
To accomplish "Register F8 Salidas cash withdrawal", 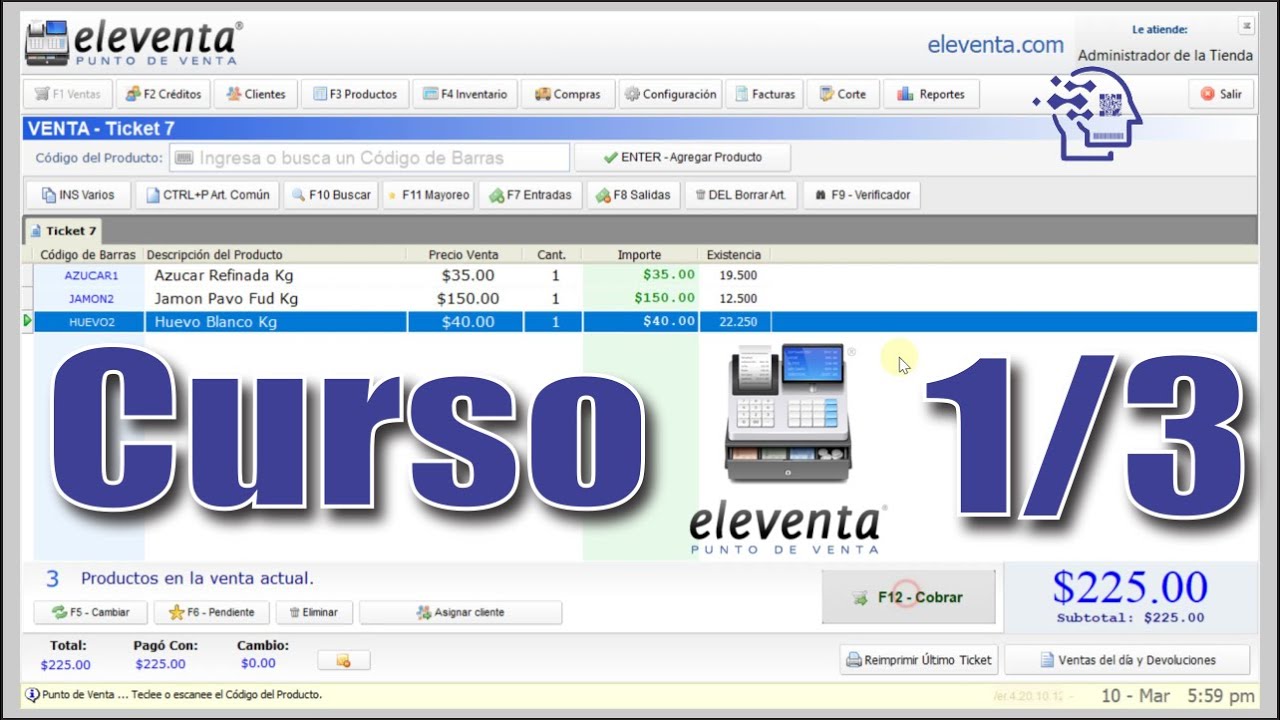I will tap(632, 195).
